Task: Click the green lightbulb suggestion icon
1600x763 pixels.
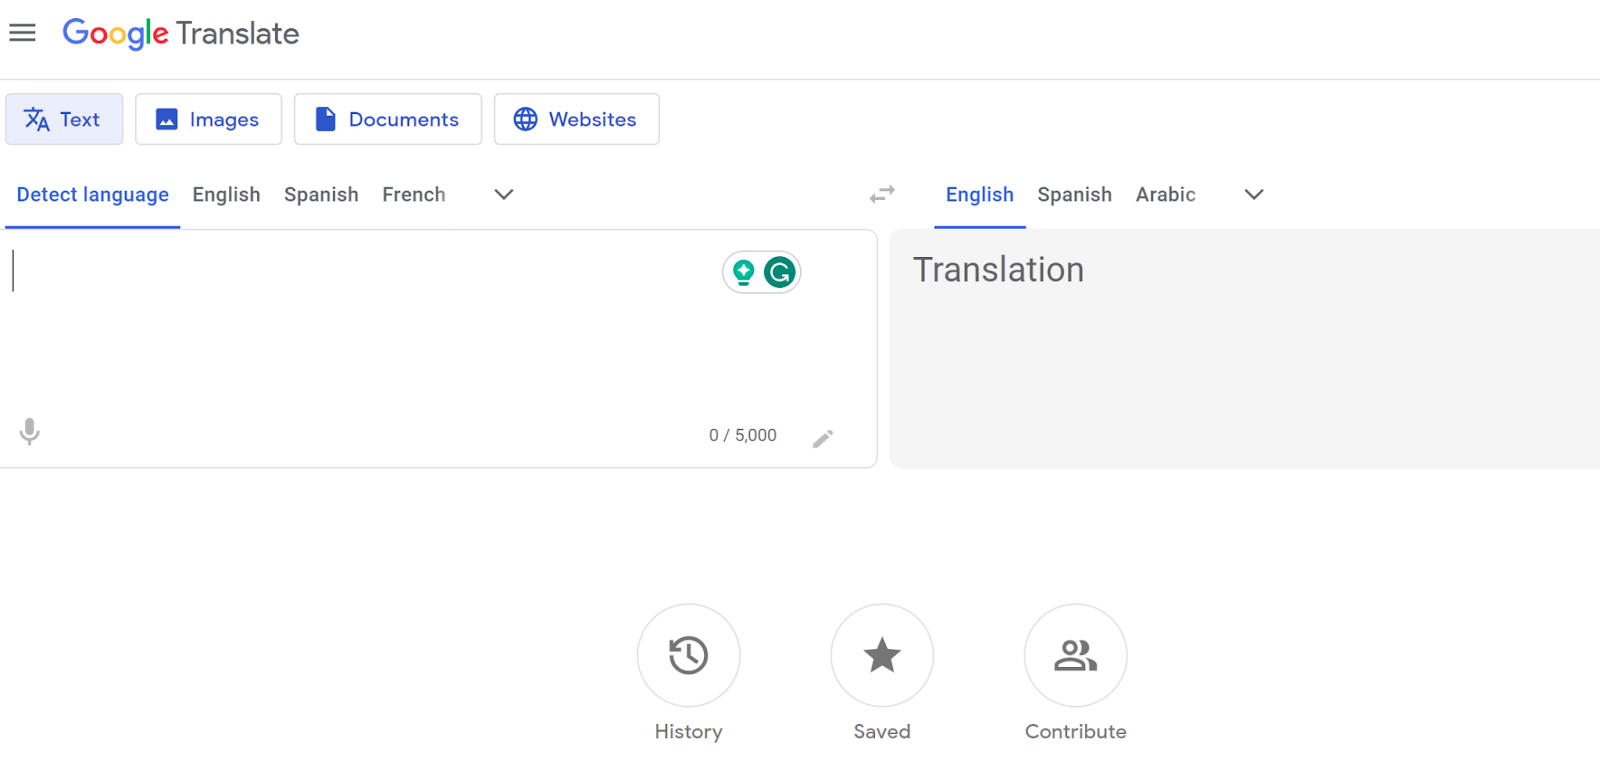Action: (743, 272)
